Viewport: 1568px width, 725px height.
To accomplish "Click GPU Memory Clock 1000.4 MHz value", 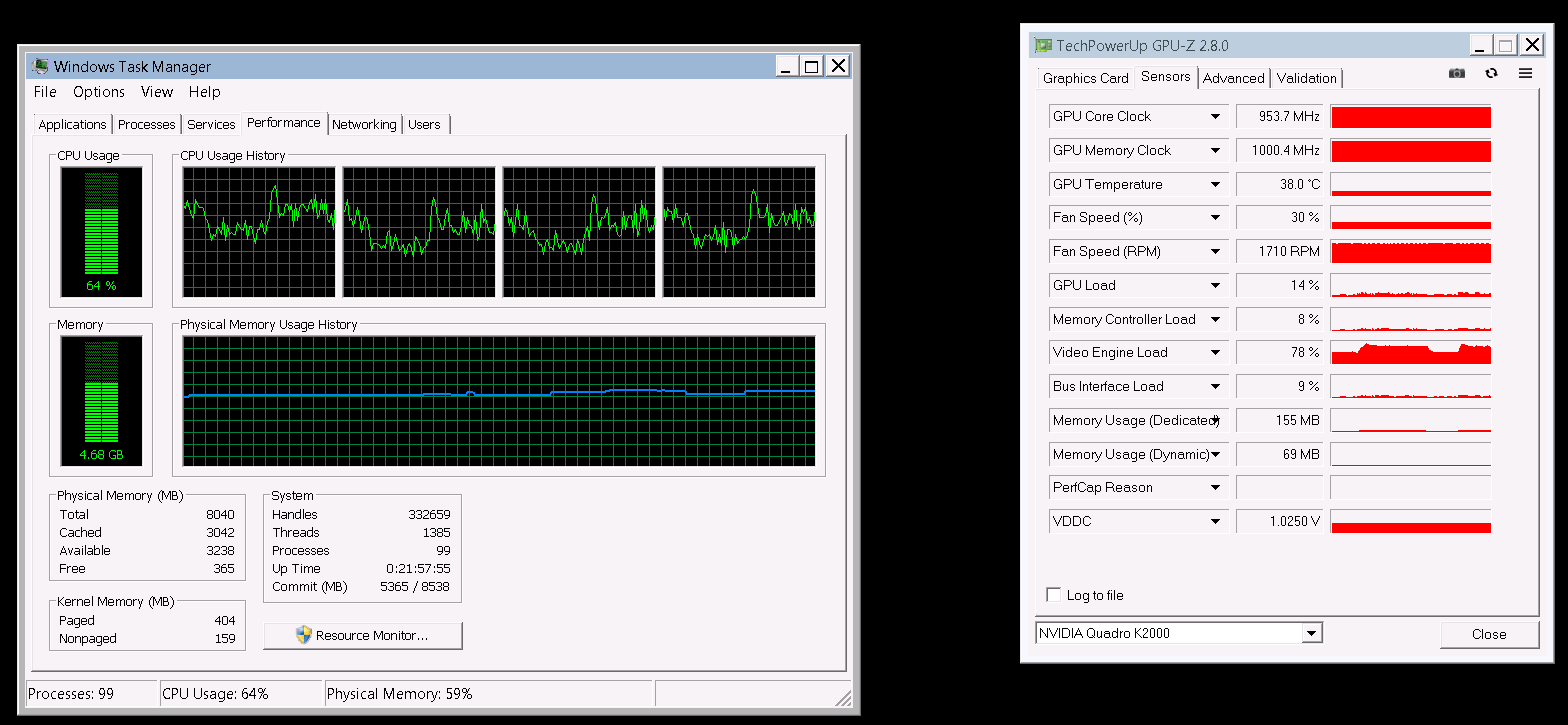I will tap(1279, 151).
